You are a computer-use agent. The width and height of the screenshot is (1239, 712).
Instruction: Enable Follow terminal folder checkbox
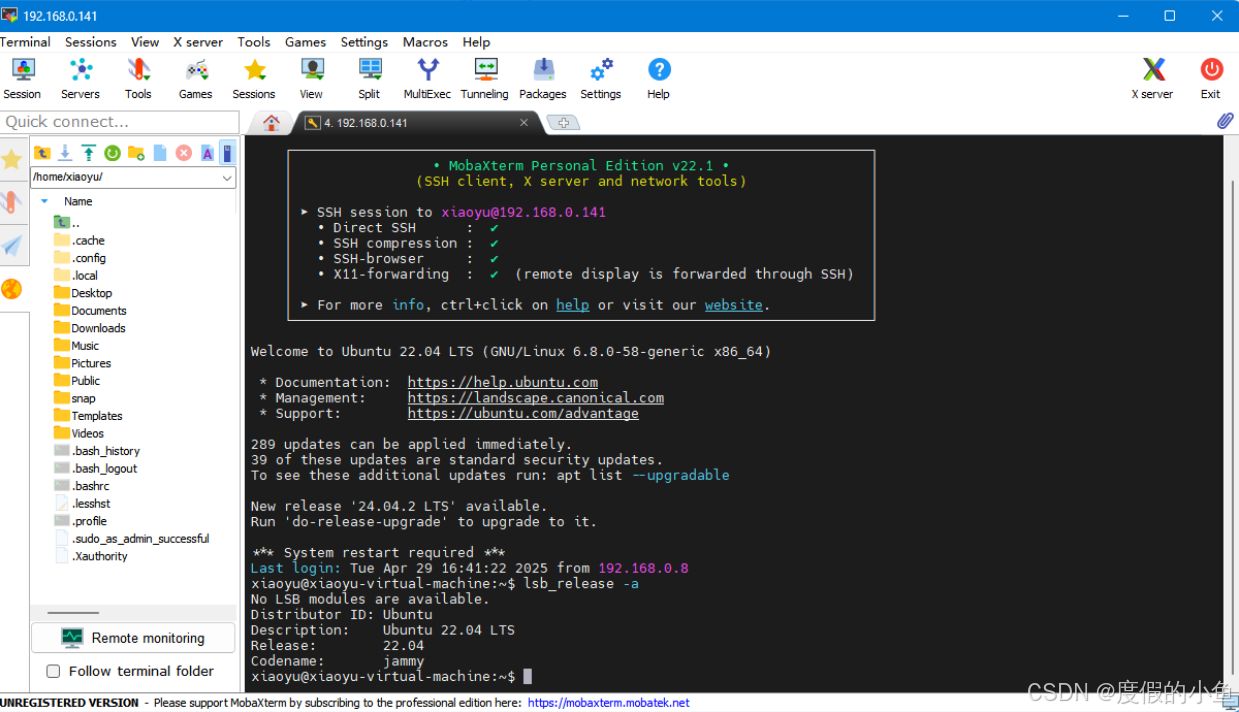pos(53,671)
